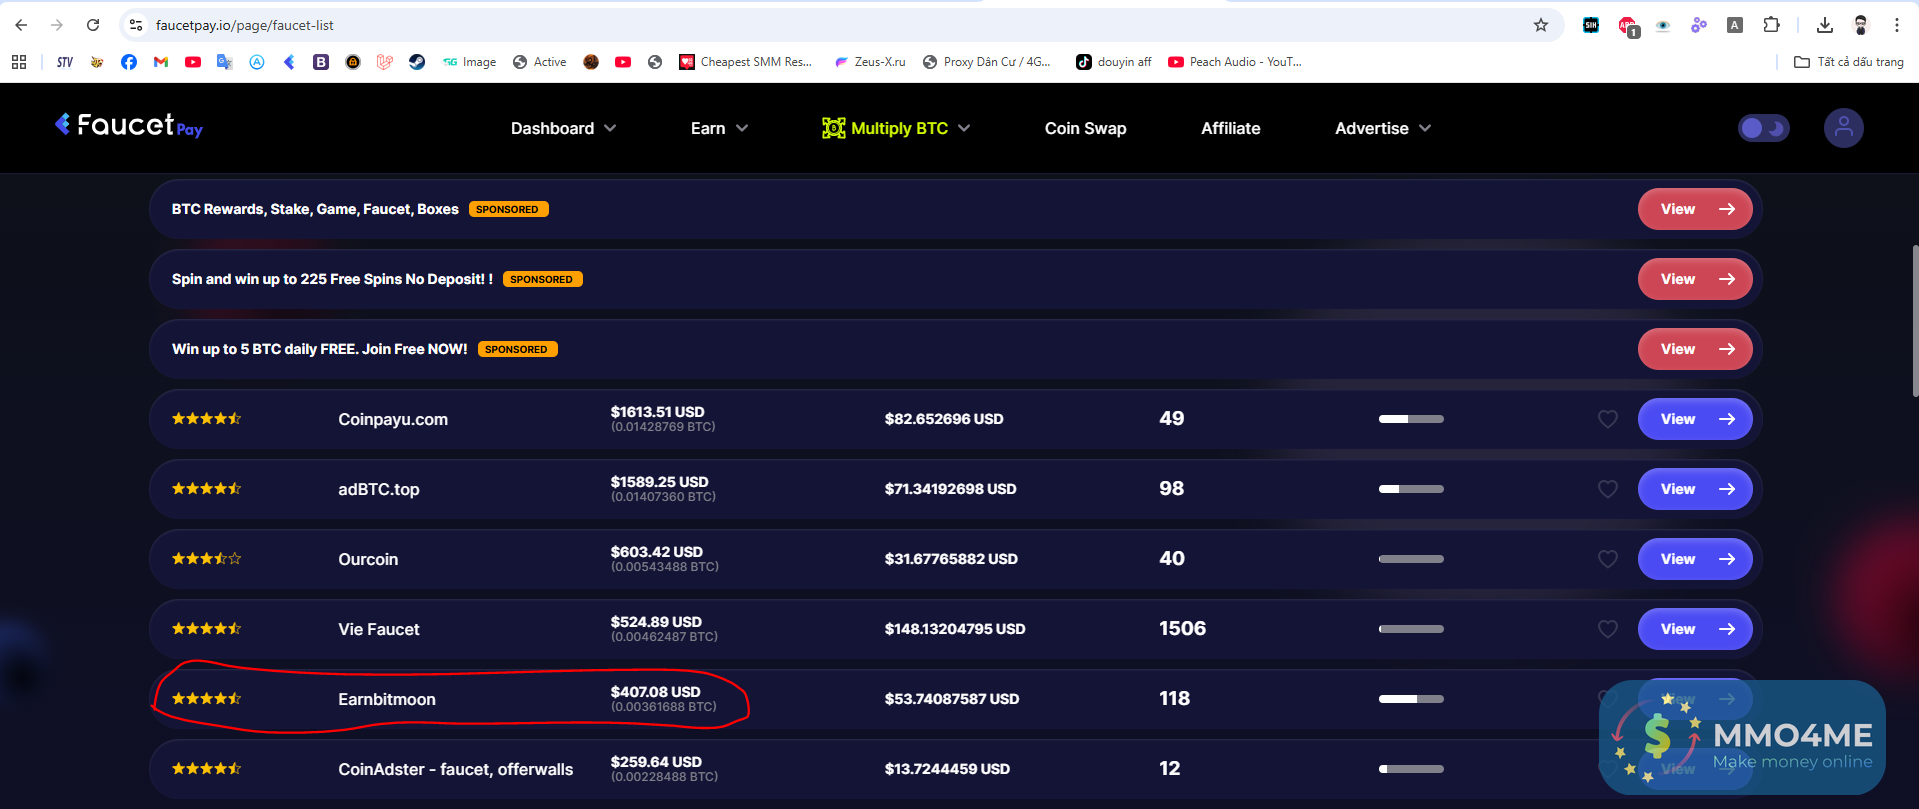
Task: Open the 'Image' bookmark
Action: coord(469,62)
